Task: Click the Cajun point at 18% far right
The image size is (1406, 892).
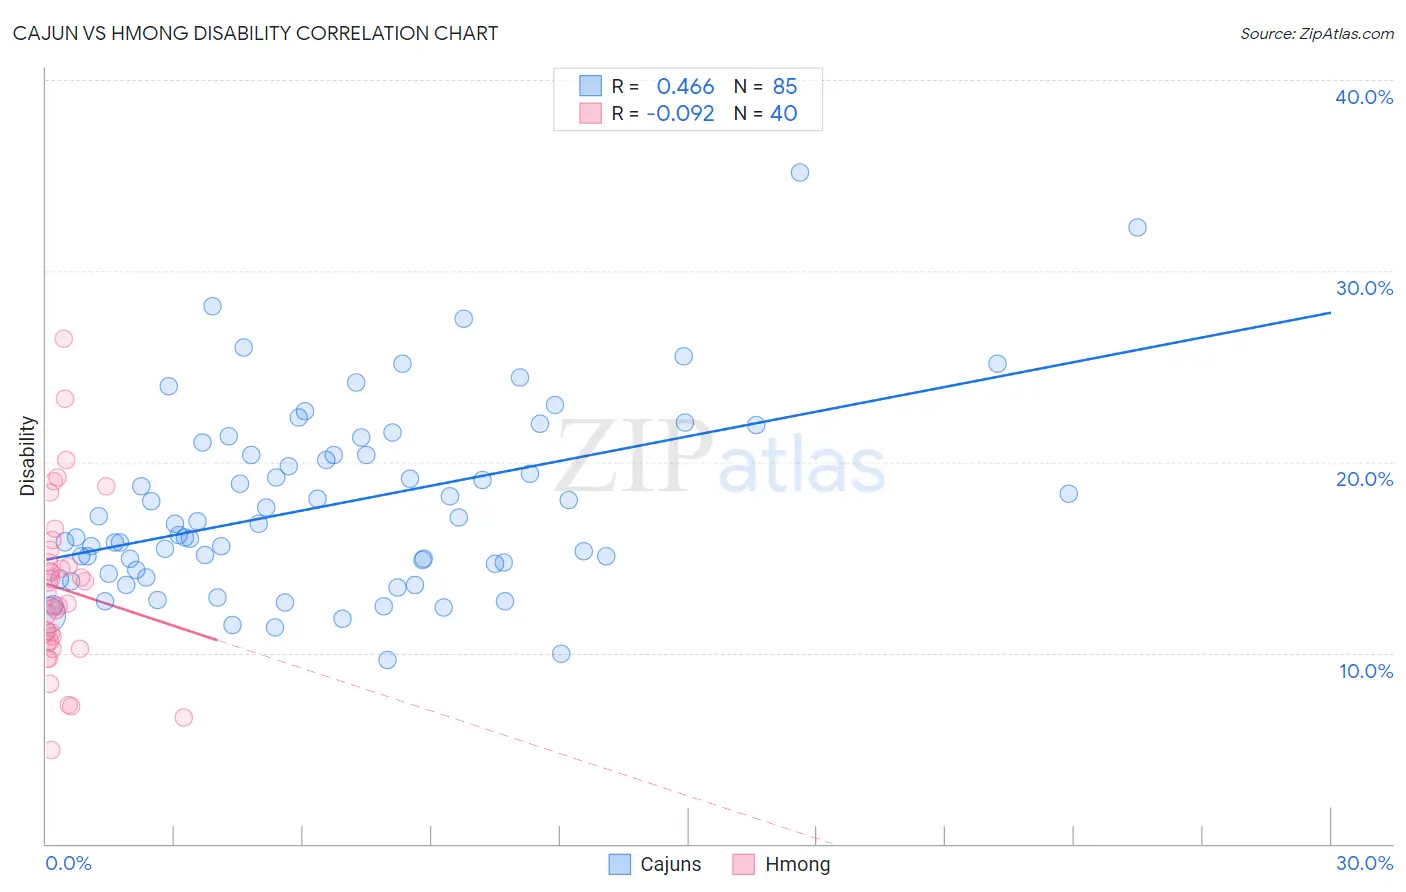Action: coord(1068,493)
